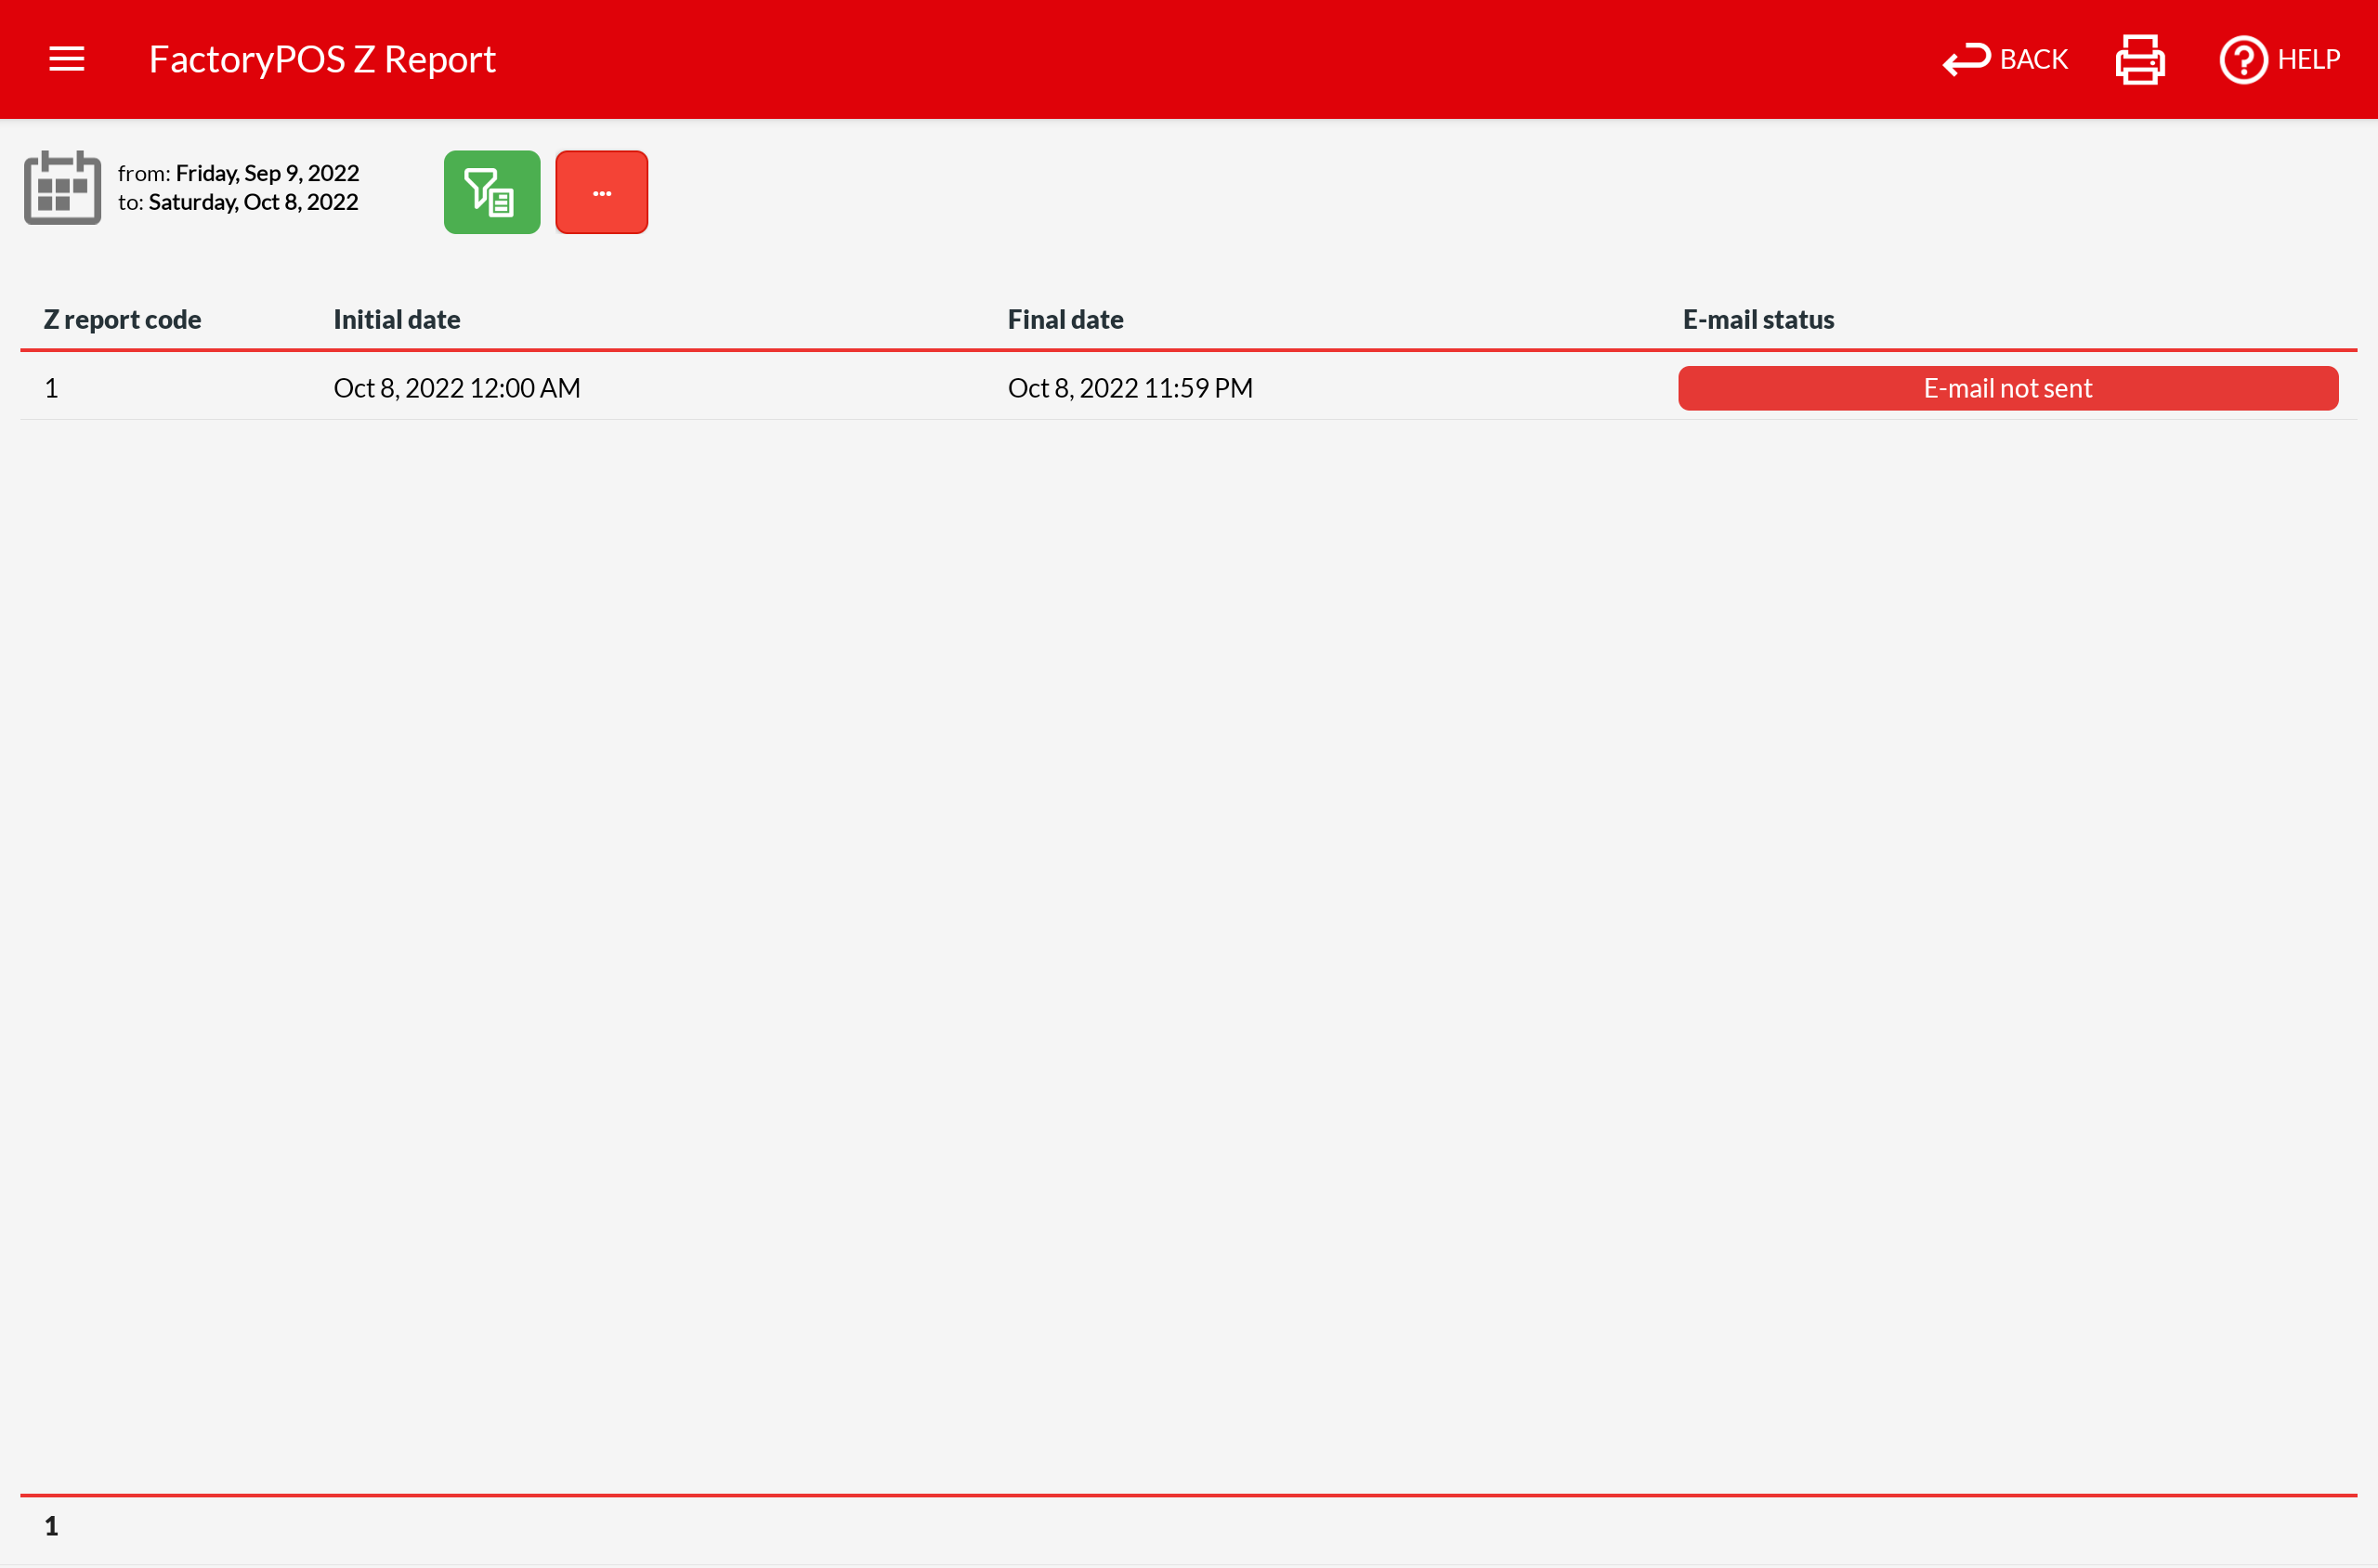Click the FactoryPOS Z Report title

322,60
